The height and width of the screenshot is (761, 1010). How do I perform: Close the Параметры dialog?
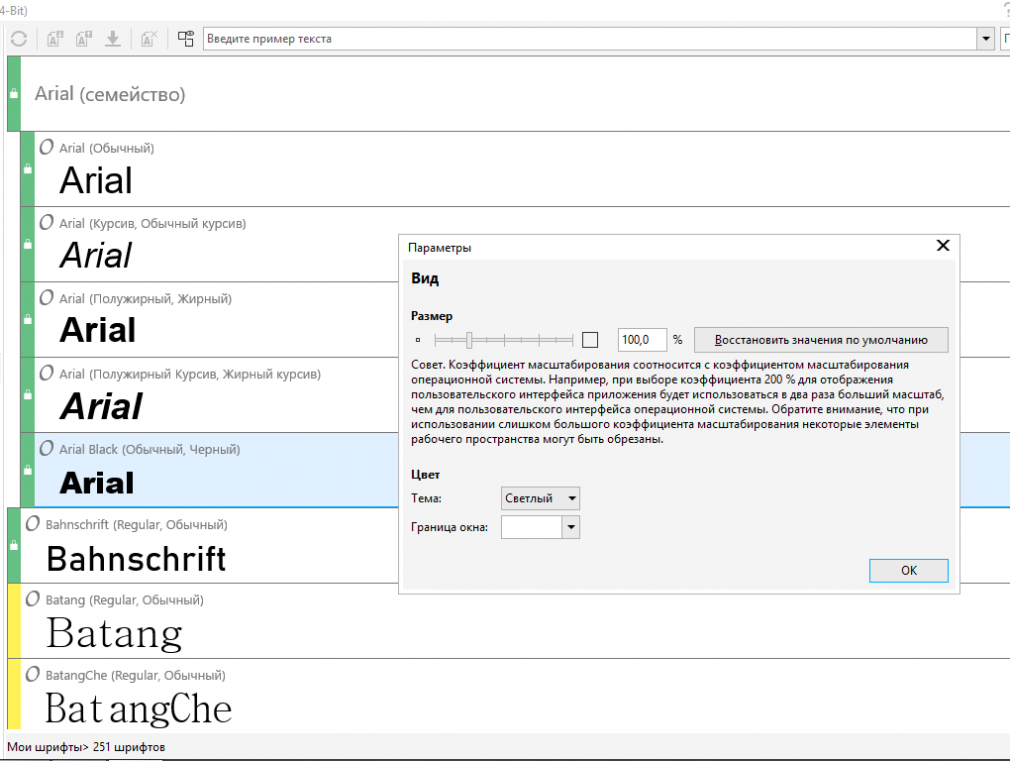[943, 246]
